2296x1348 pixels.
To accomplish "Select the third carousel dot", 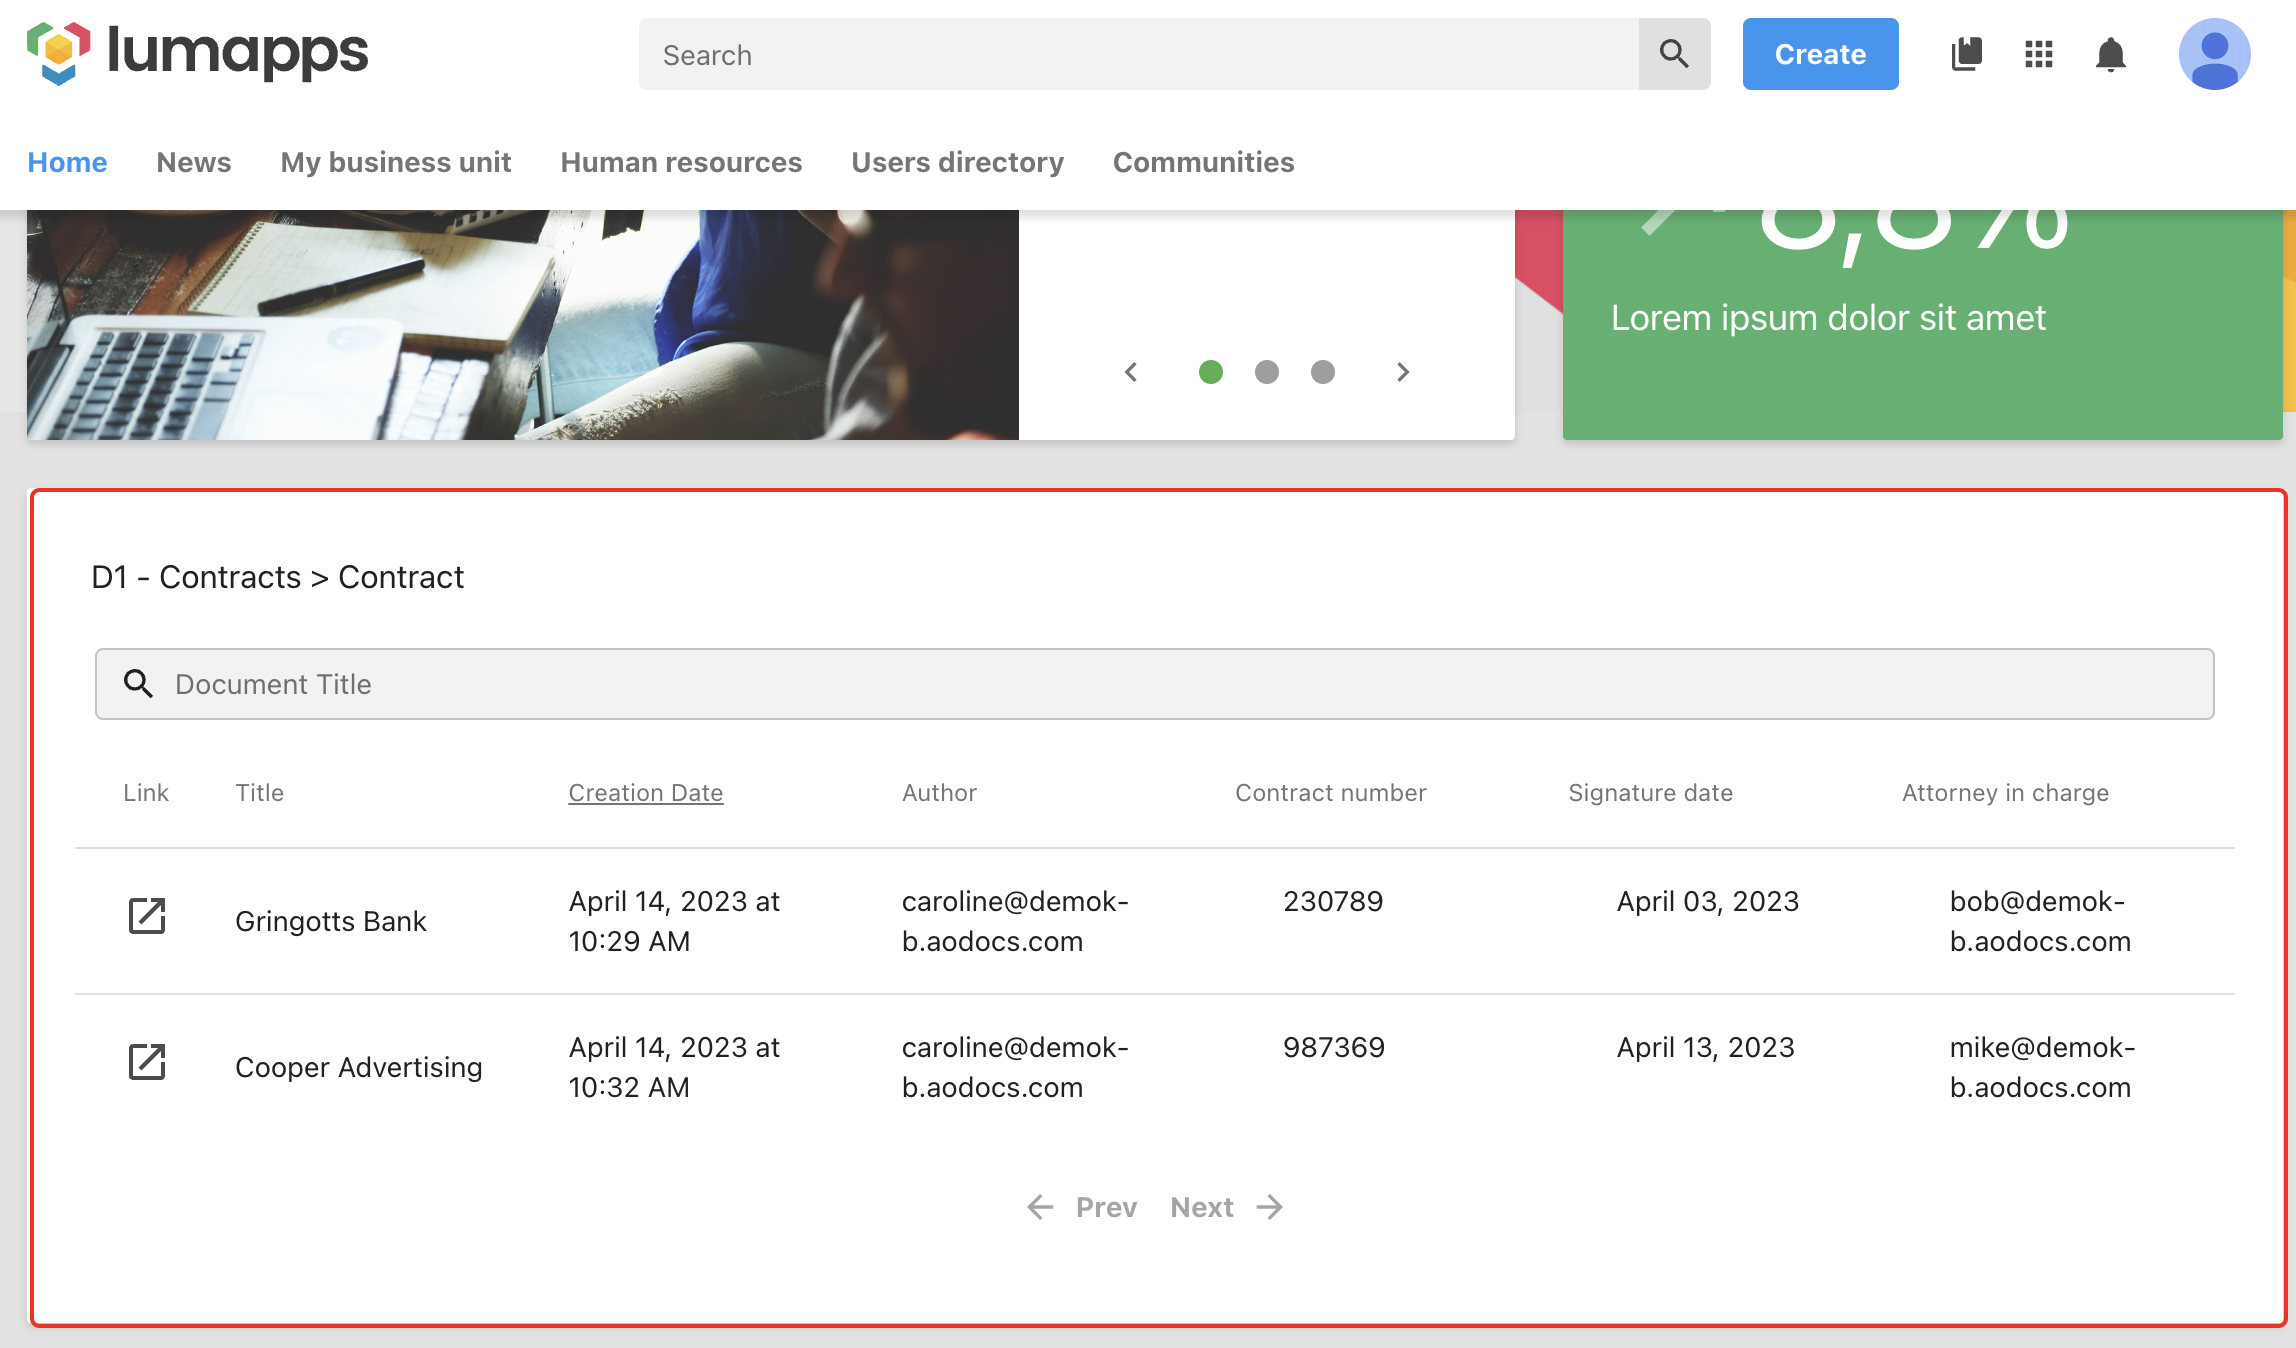I will click(1322, 372).
